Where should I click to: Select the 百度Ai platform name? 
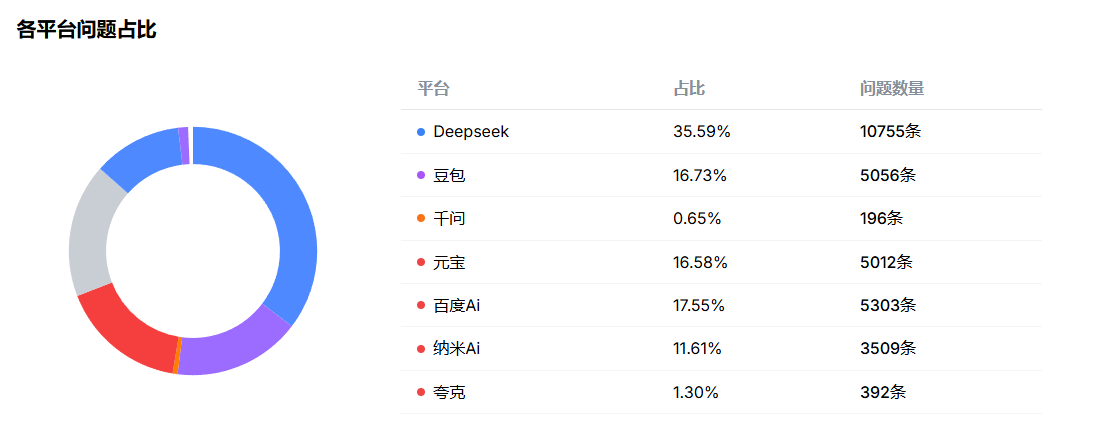point(456,306)
